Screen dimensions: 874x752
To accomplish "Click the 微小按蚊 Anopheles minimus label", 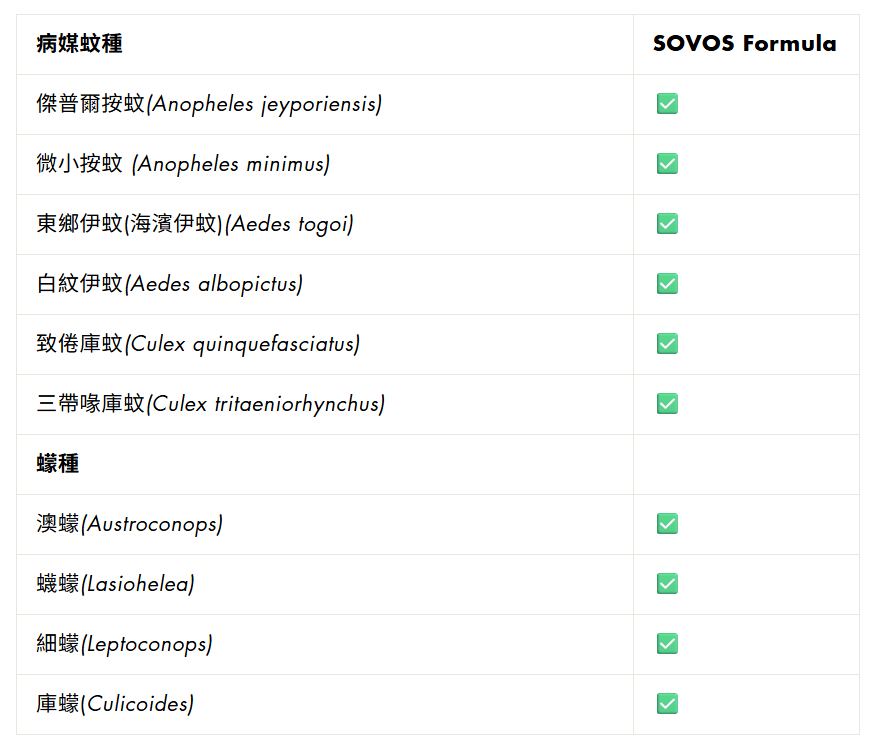I will 183,164.
